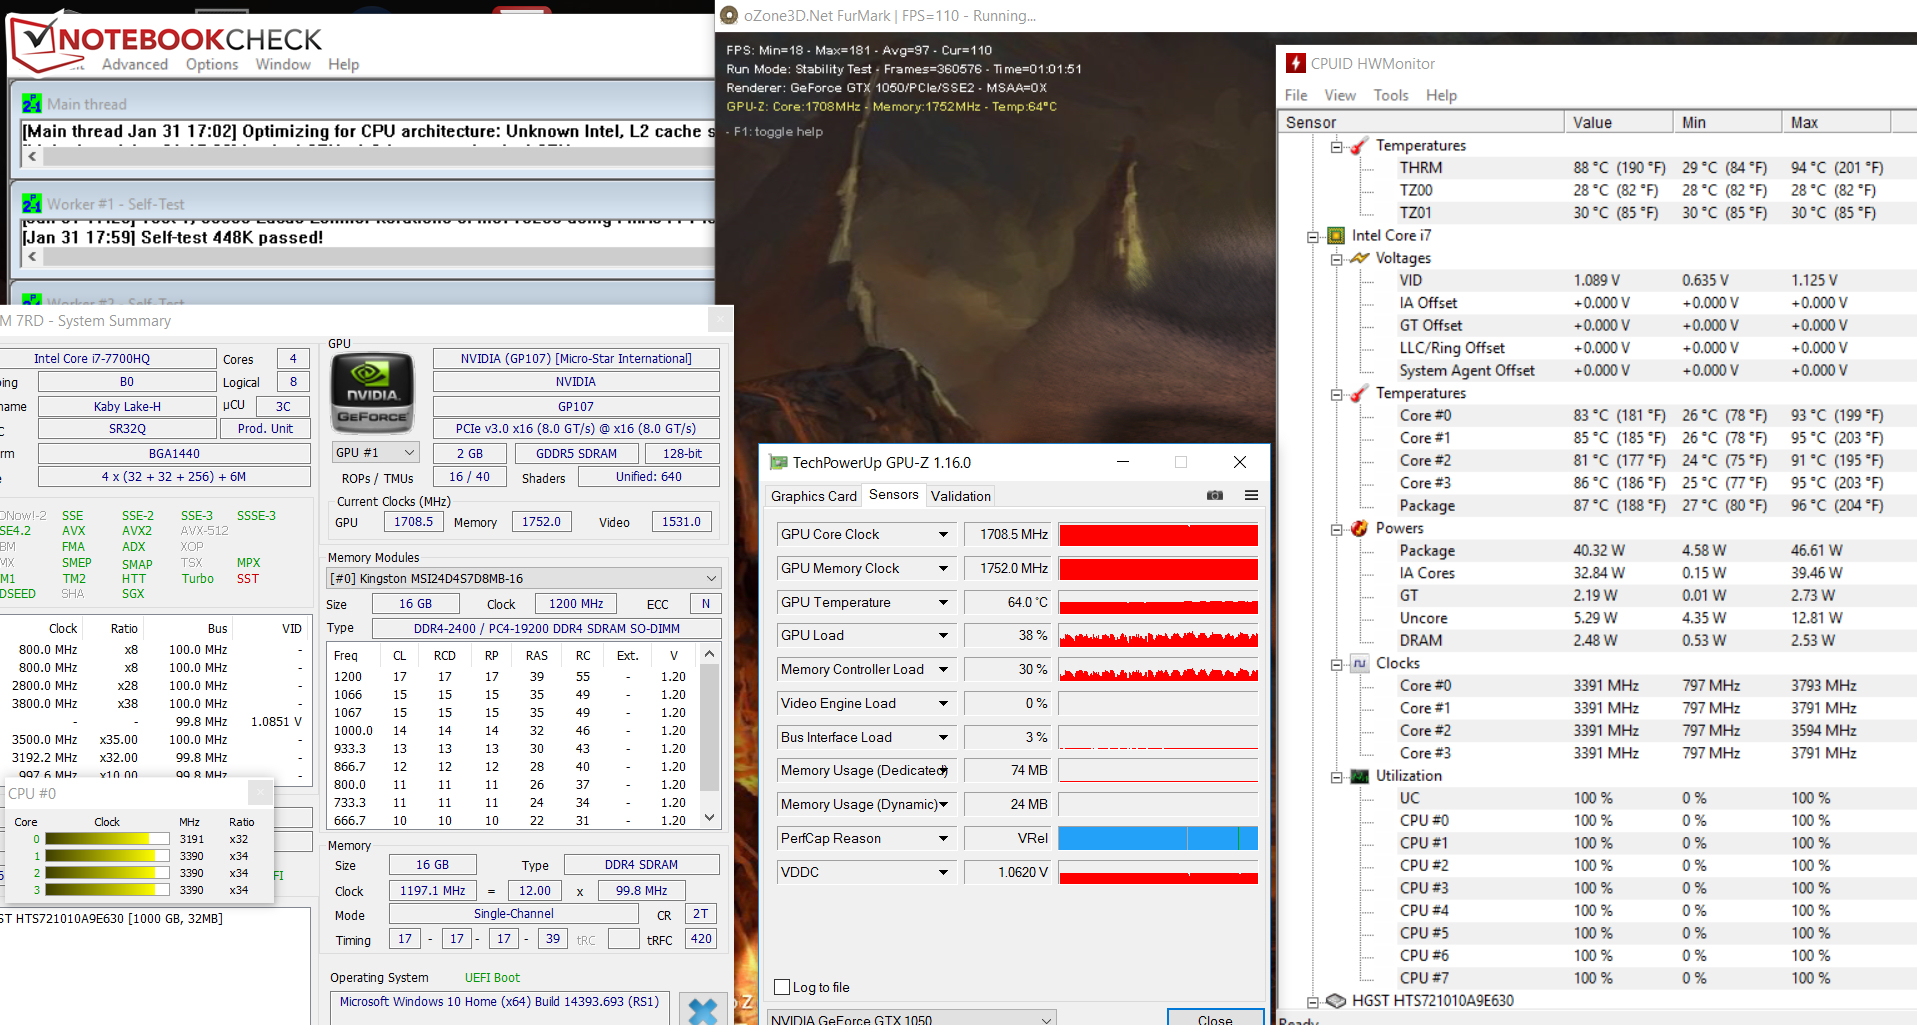Click the GPU Load red history graph

tap(1158, 636)
